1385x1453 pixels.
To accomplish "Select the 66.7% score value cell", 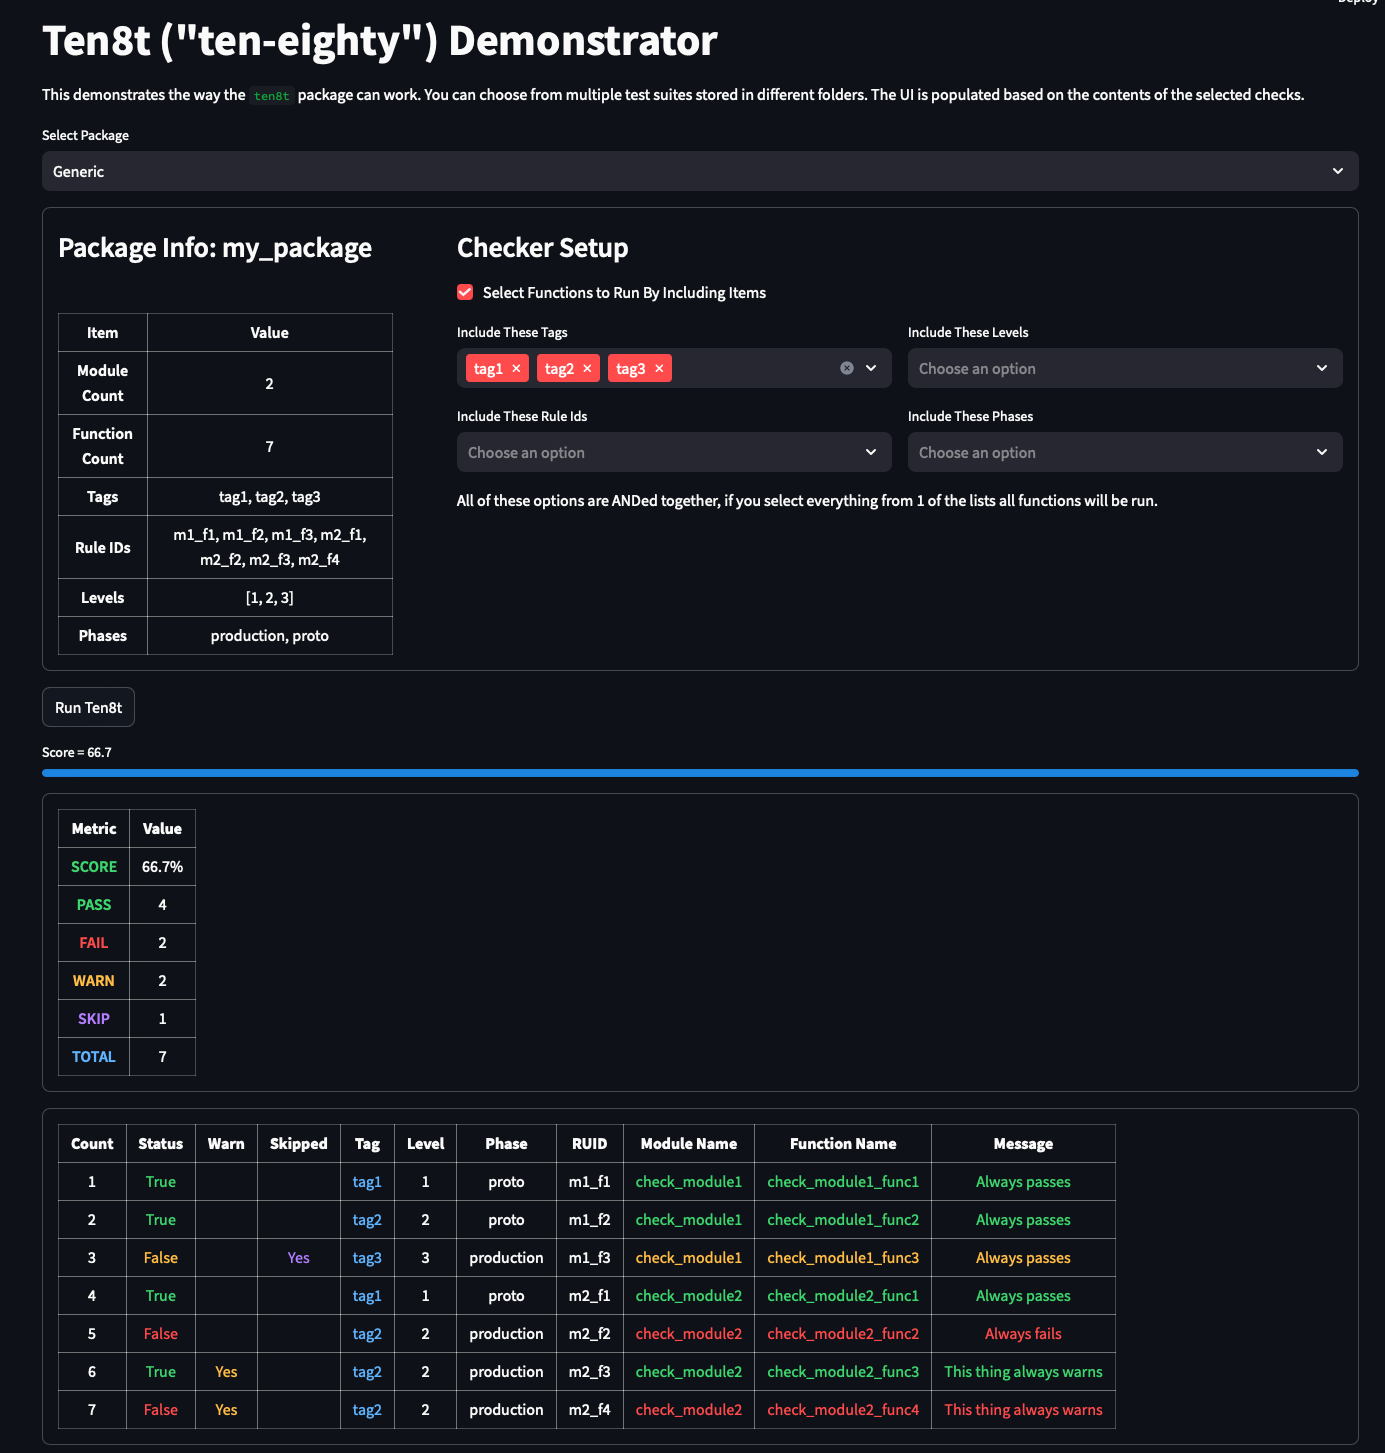I will 163,867.
